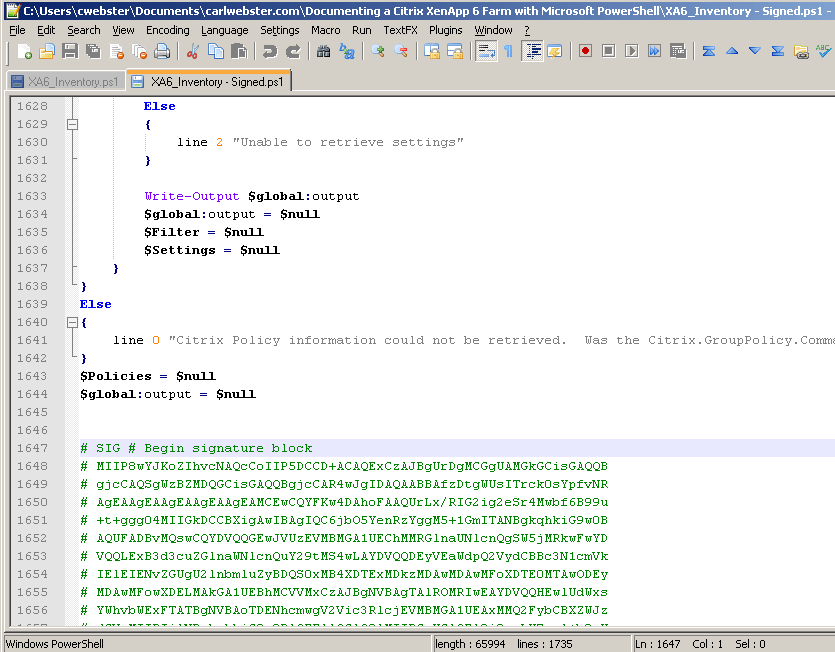Click the New file toolbar icon
This screenshot has width=835, height=652.
24,51
